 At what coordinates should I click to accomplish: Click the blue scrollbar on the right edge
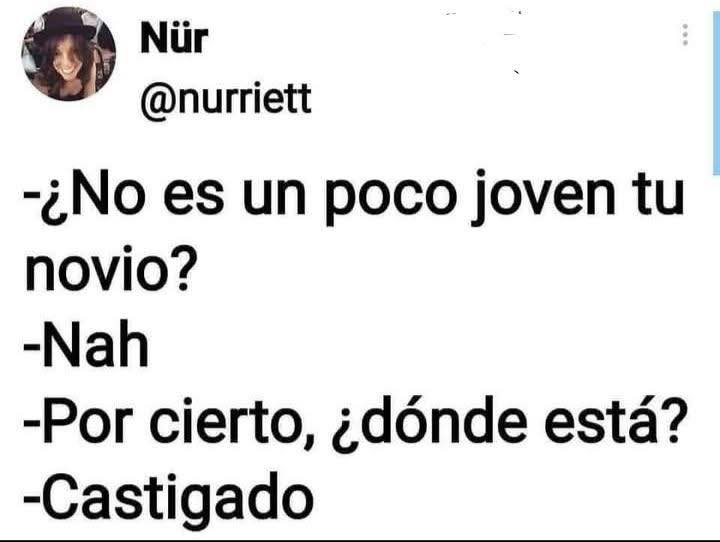pyautogui.click(x=716, y=92)
